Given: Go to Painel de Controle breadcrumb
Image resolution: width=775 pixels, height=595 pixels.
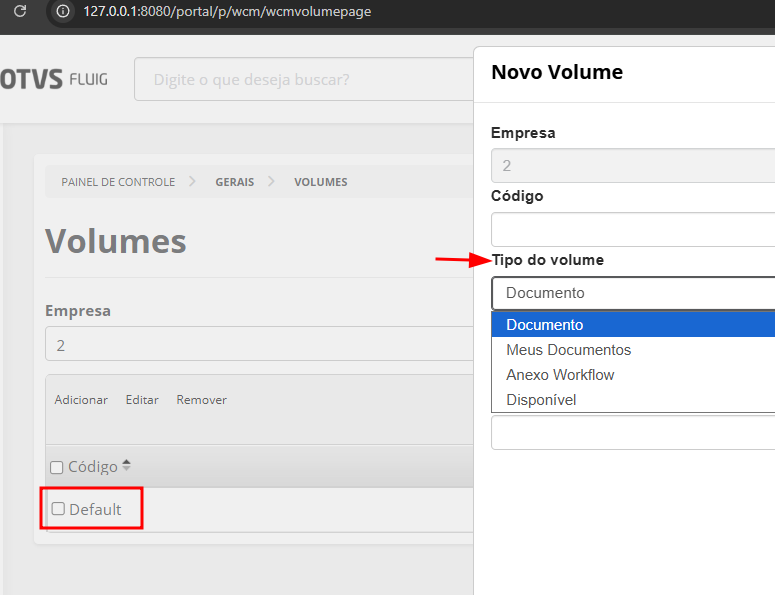Looking at the screenshot, I should point(118,182).
